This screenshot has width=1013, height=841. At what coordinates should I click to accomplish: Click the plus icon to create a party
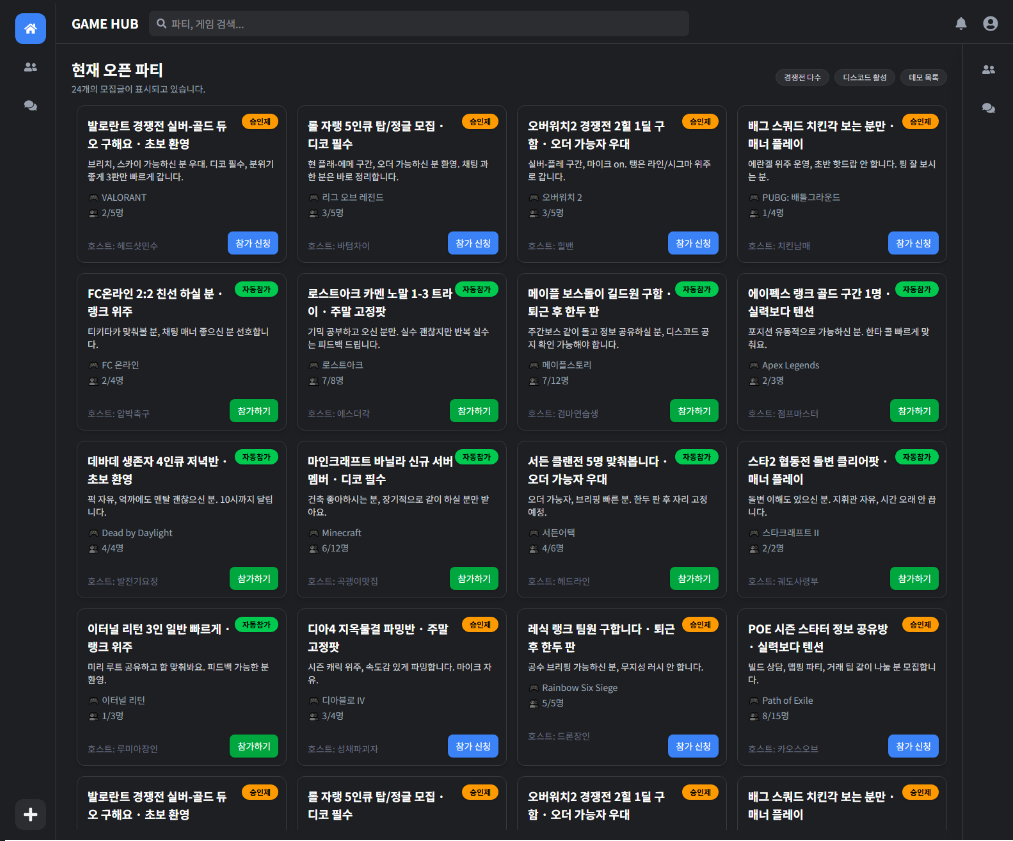point(30,815)
